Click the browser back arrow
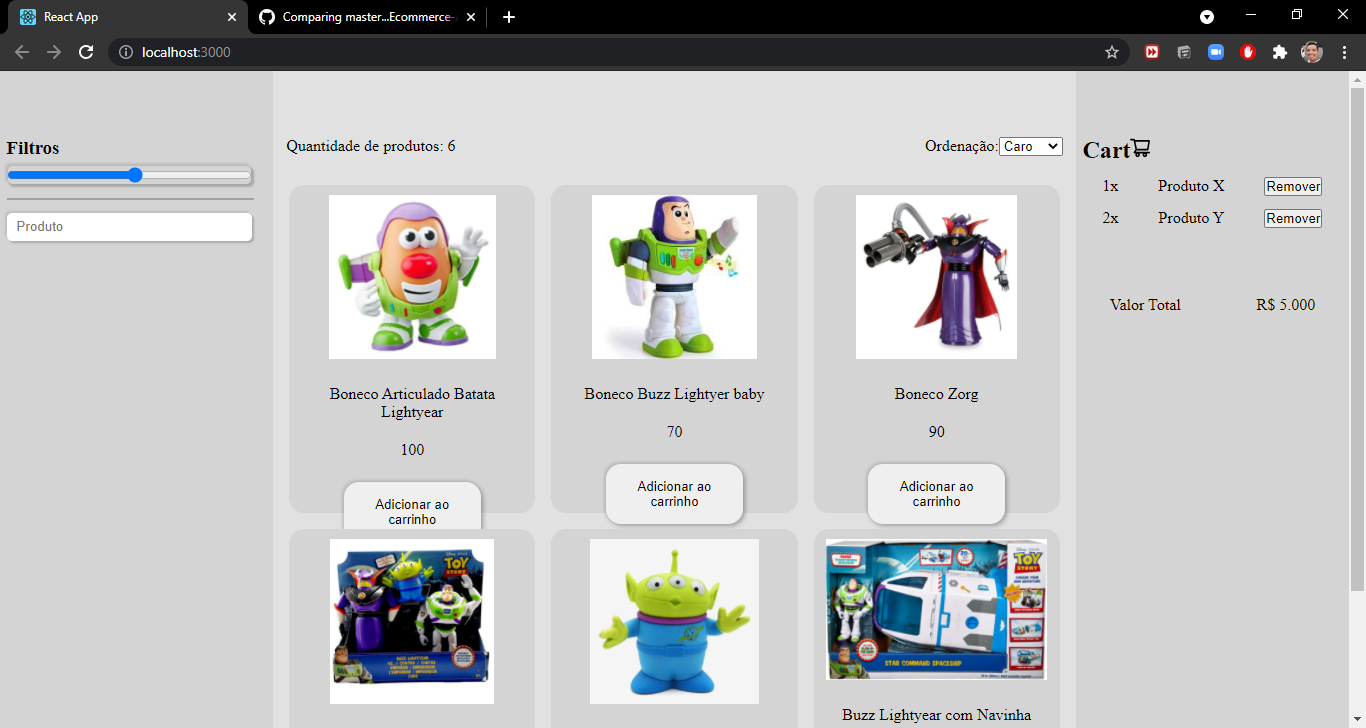Image resolution: width=1366 pixels, height=728 pixels. [x=22, y=52]
